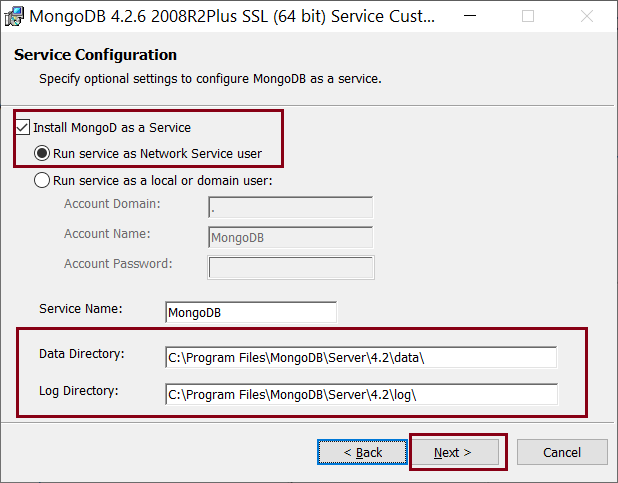
Task: Click the Account Name field containing MongoDB
Action: pos(290,237)
